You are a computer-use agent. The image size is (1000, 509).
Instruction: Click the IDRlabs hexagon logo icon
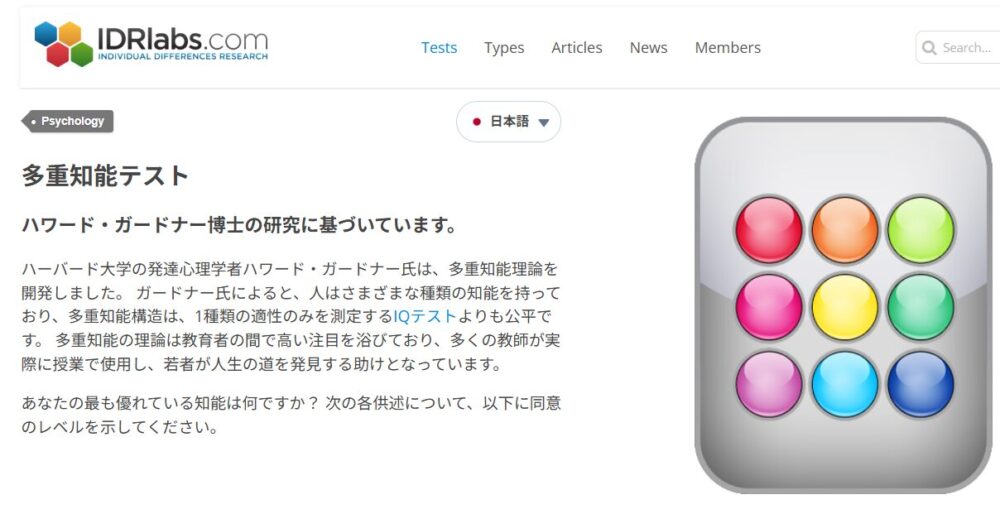click(64, 44)
